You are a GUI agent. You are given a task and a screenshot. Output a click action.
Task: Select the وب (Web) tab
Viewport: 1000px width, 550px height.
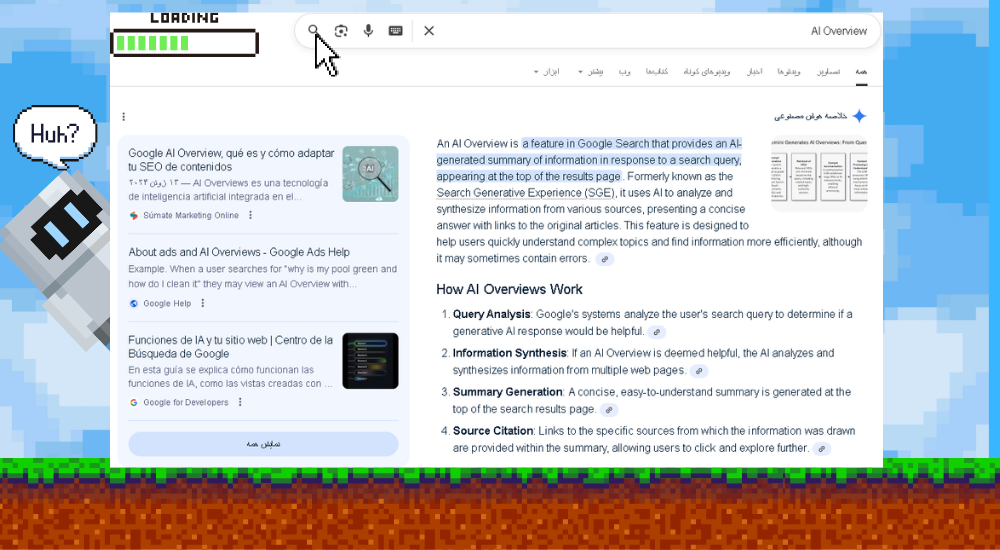624,71
